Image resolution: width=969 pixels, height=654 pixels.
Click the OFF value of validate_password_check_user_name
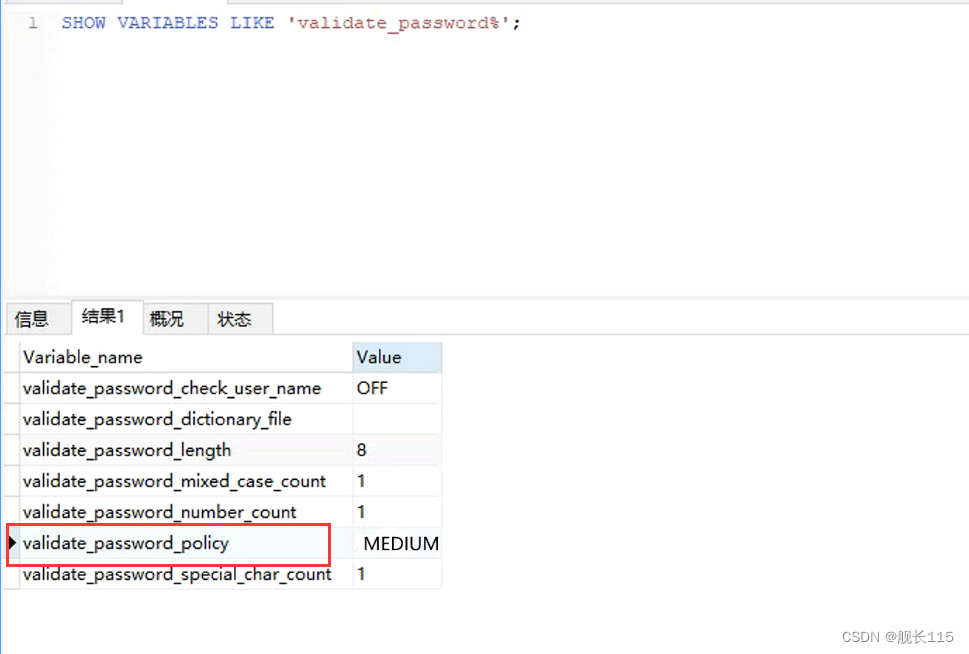pos(371,388)
